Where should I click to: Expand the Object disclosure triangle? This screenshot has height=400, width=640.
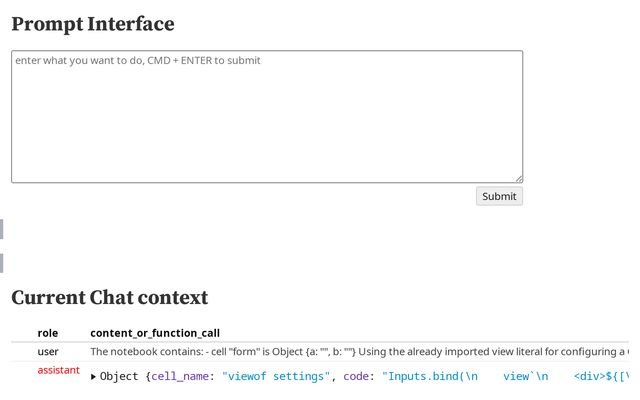94,377
